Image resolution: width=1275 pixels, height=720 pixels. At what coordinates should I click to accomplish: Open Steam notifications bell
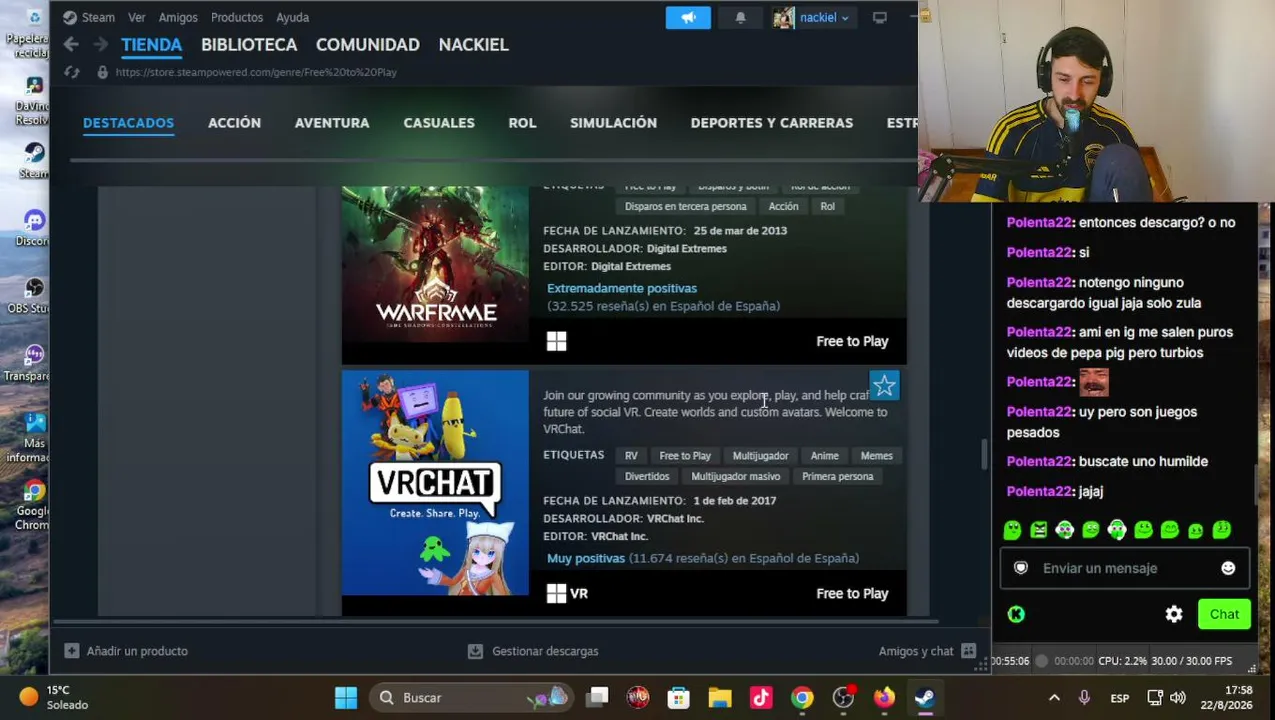pos(740,17)
